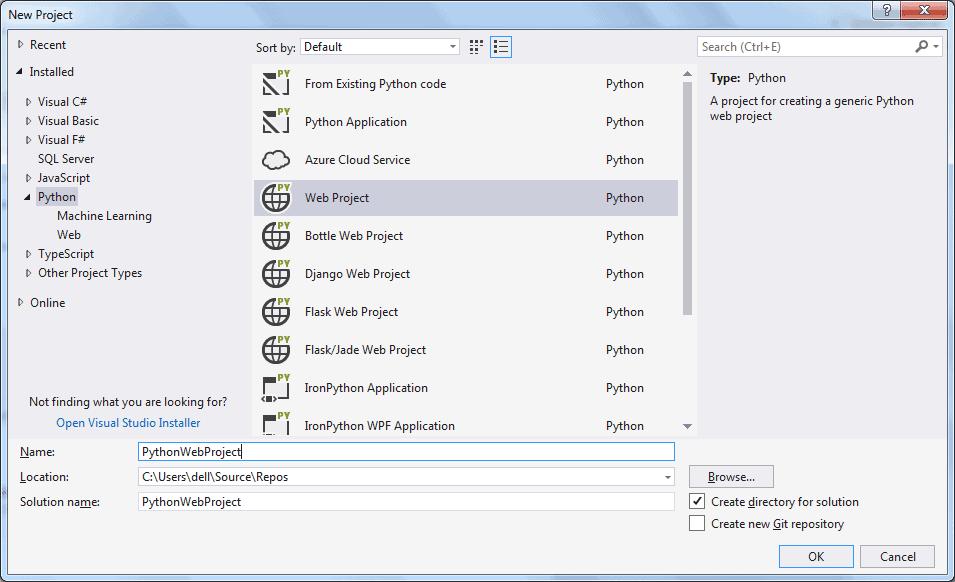Expand the Visual C# node
Screen dimensions: 955x582
click(x=28, y=102)
